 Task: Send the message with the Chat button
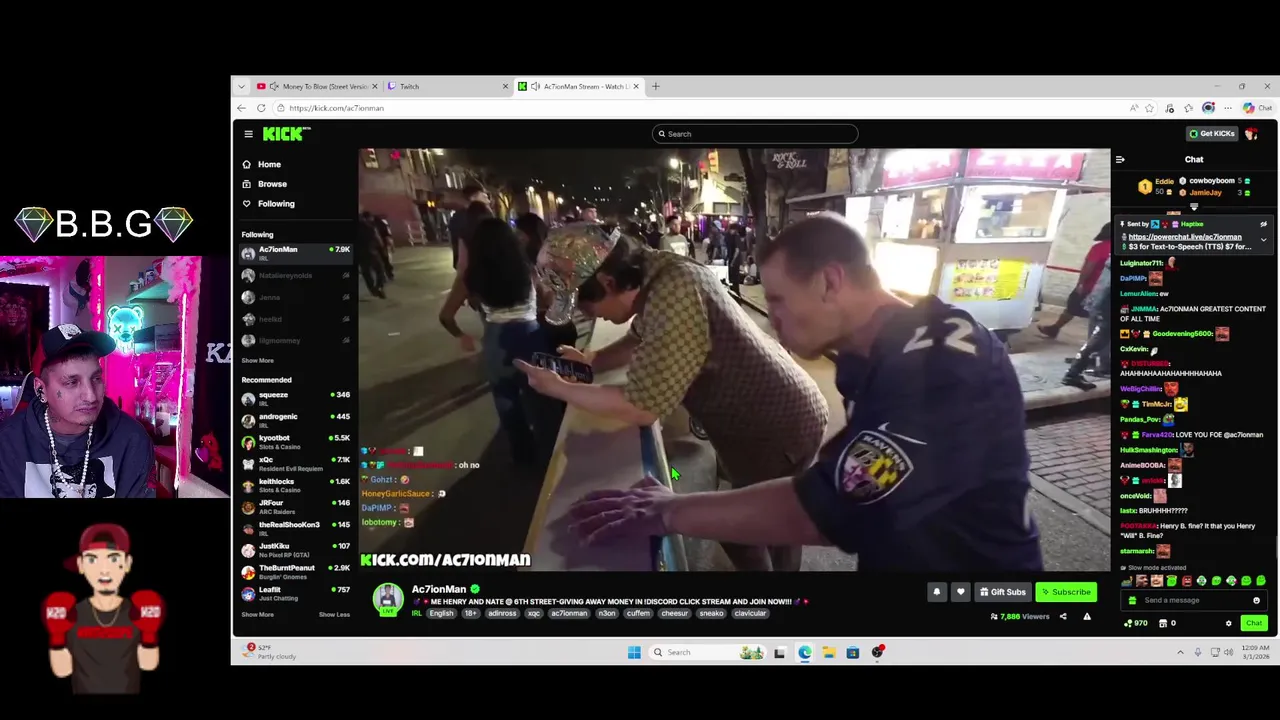pyautogui.click(x=1254, y=623)
